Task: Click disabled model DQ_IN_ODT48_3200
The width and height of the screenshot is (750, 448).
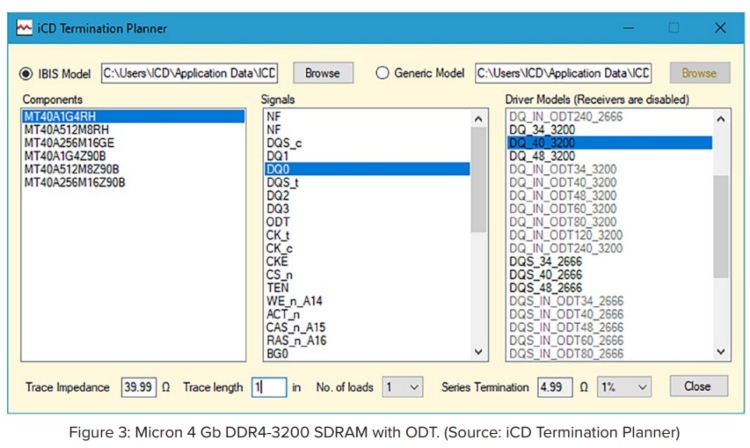Action: pyautogui.click(x=610, y=196)
